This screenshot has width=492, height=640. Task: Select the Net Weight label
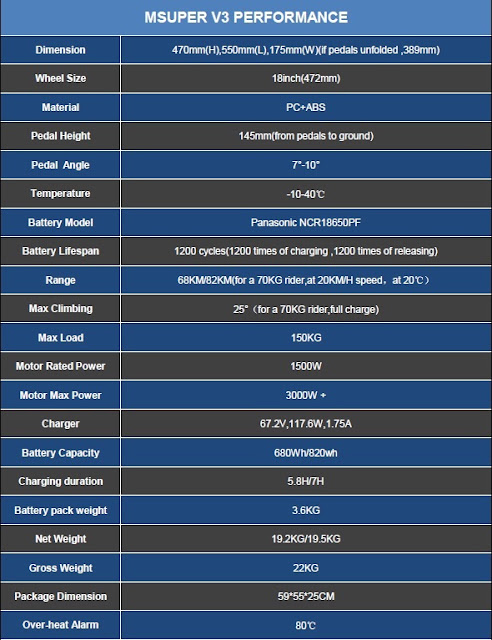coord(60,539)
